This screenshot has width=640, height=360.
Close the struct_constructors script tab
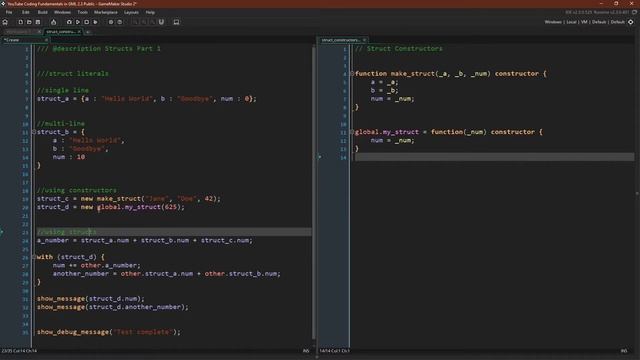[x=364, y=40]
